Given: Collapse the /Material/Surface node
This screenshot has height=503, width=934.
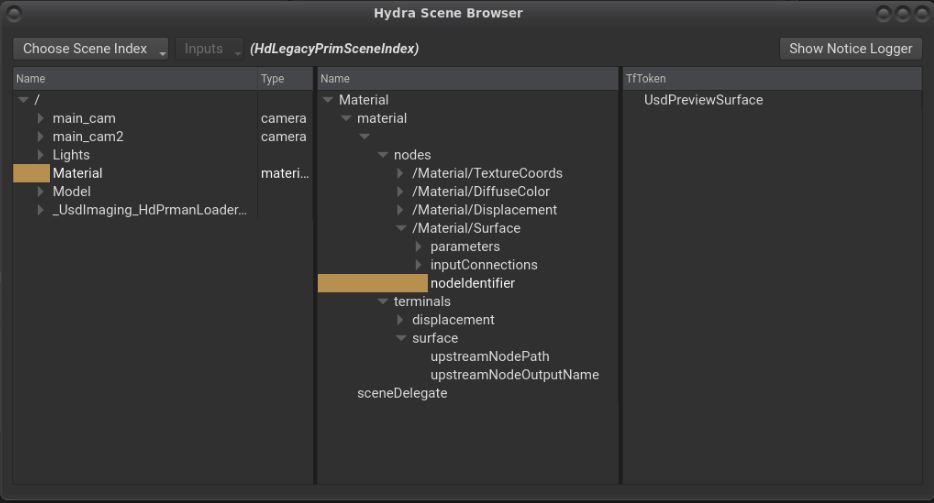Looking at the screenshot, I should pyautogui.click(x=401, y=228).
